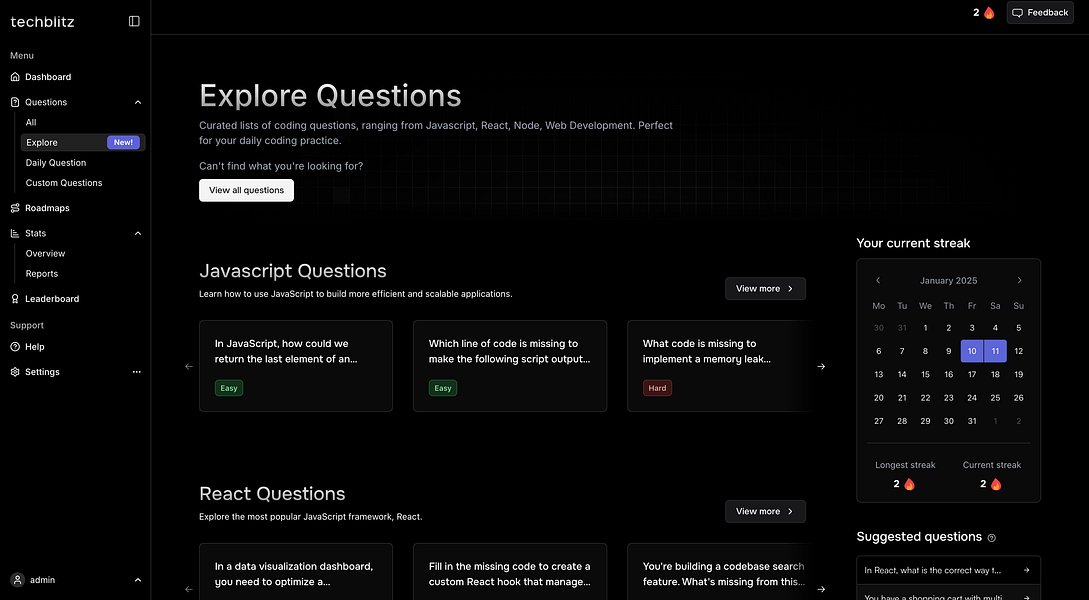The height and width of the screenshot is (600, 1089).
Task: Click the 'January 2025' month label
Action: [x=949, y=281]
